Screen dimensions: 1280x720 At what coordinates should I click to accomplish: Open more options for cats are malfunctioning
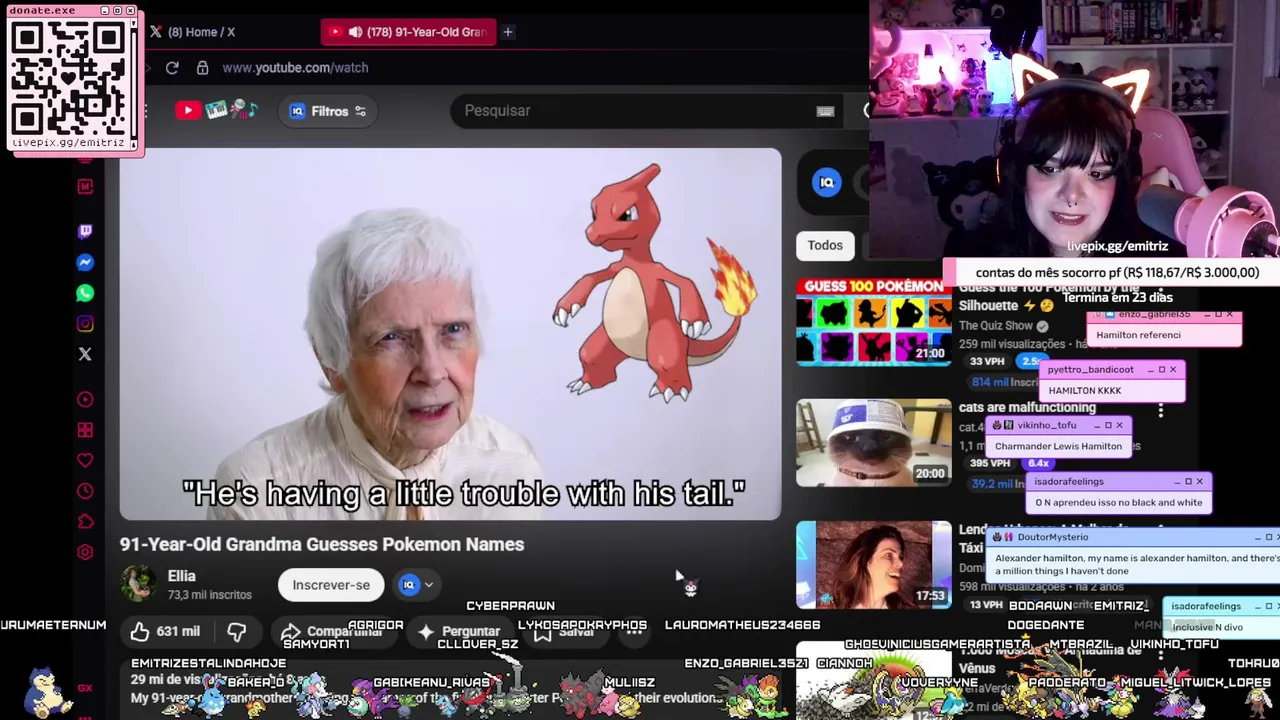[1161, 411]
